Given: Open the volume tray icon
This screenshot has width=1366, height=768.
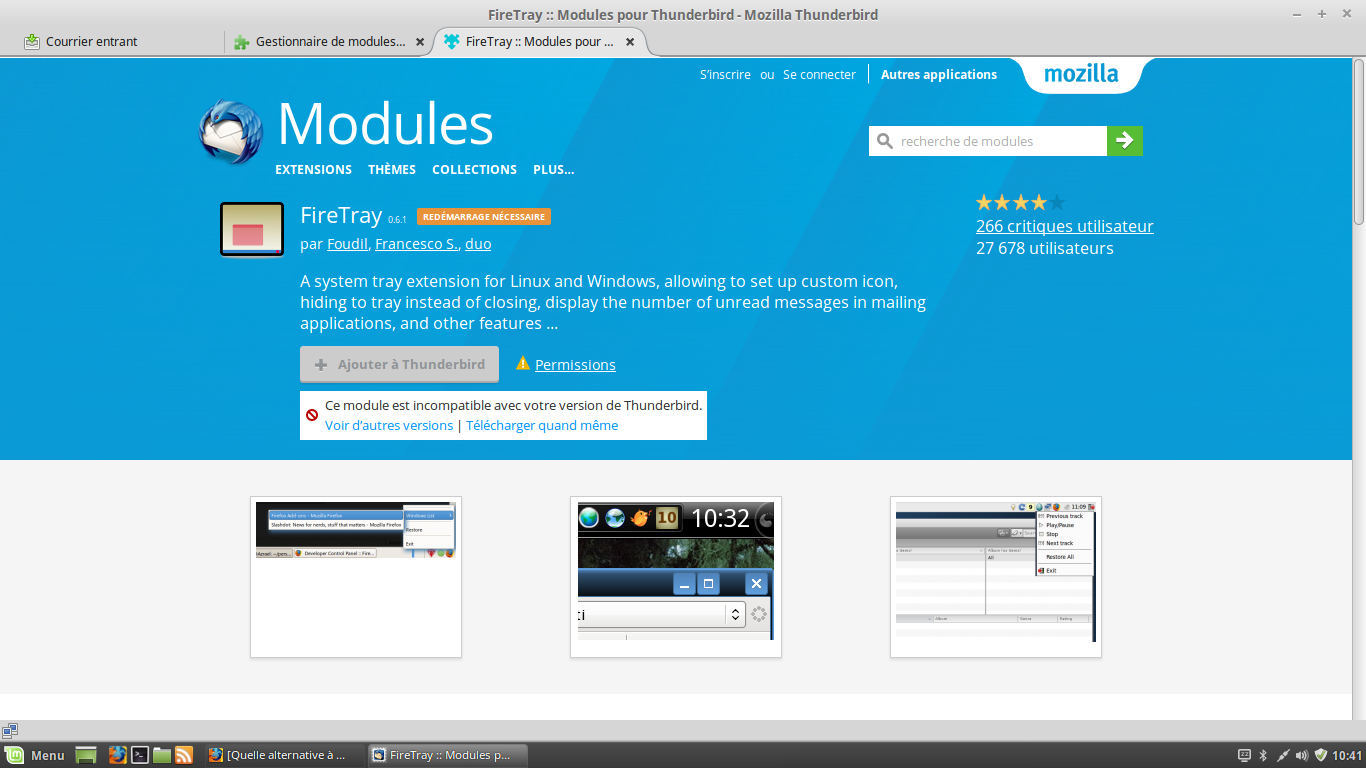Looking at the screenshot, I should 1301,755.
